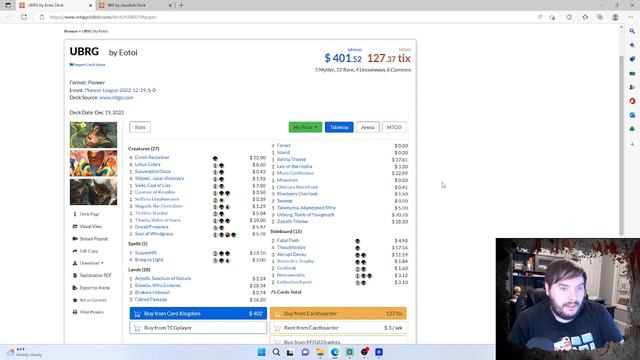Viewport: 640px width, 360px height.
Task: Open the browser extensions icon
Action: click(x=569, y=17)
